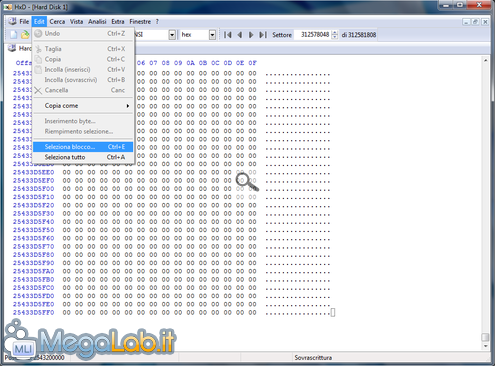Go to previous sector arrow
The width and height of the screenshot is (495, 366).
coord(240,35)
